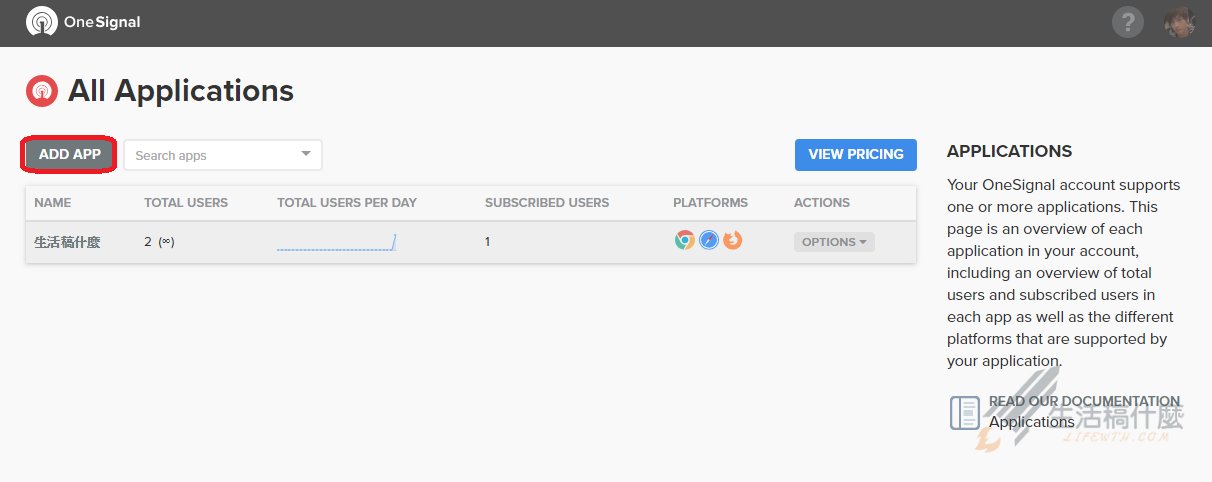Click the TOTAL USERS column header
The width and height of the screenshot is (1212, 482).
tap(186, 203)
